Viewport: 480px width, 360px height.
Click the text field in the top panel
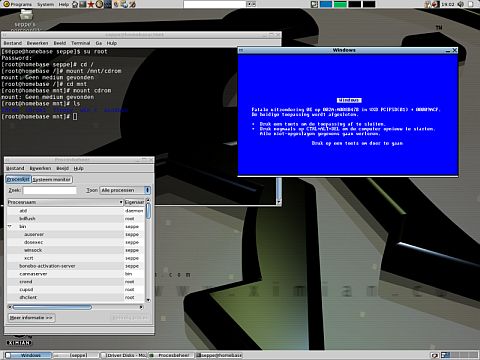(214, 4)
